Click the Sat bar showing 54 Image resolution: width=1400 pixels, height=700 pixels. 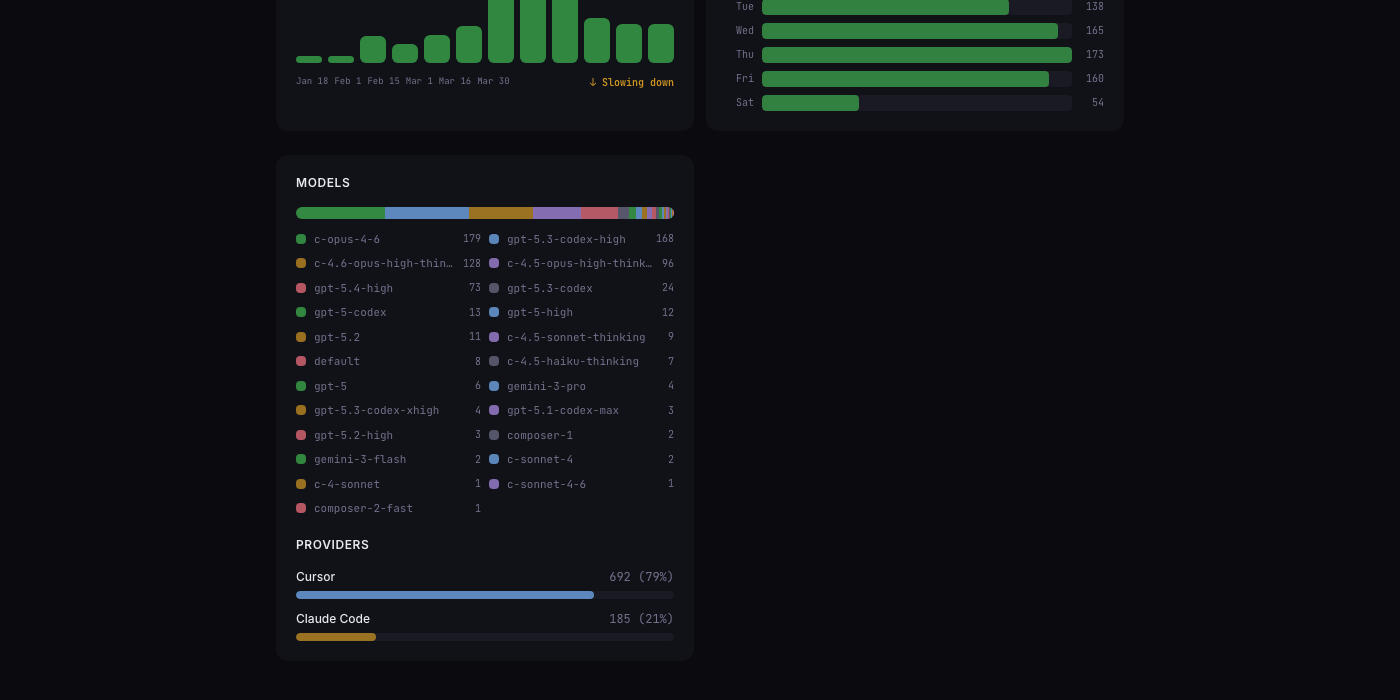[810, 103]
